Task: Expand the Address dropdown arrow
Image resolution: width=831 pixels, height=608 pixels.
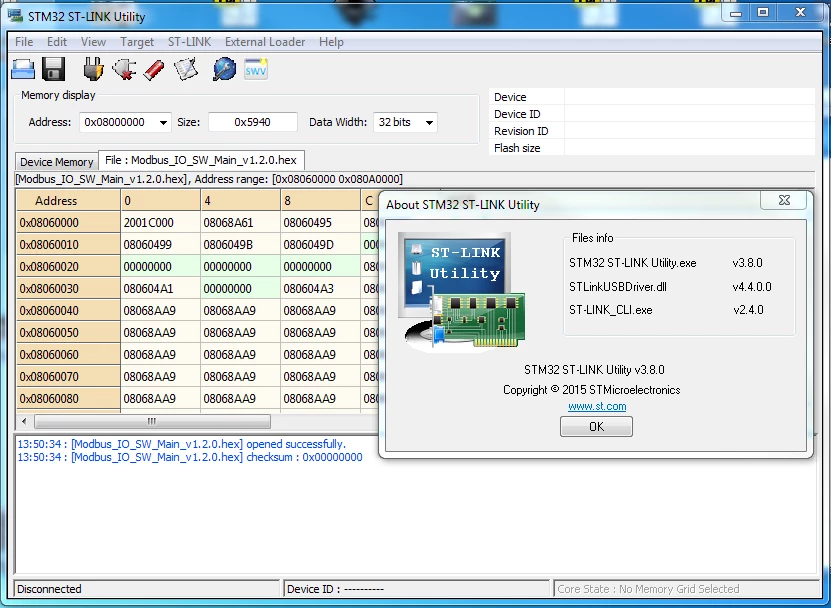Action: tap(163, 122)
